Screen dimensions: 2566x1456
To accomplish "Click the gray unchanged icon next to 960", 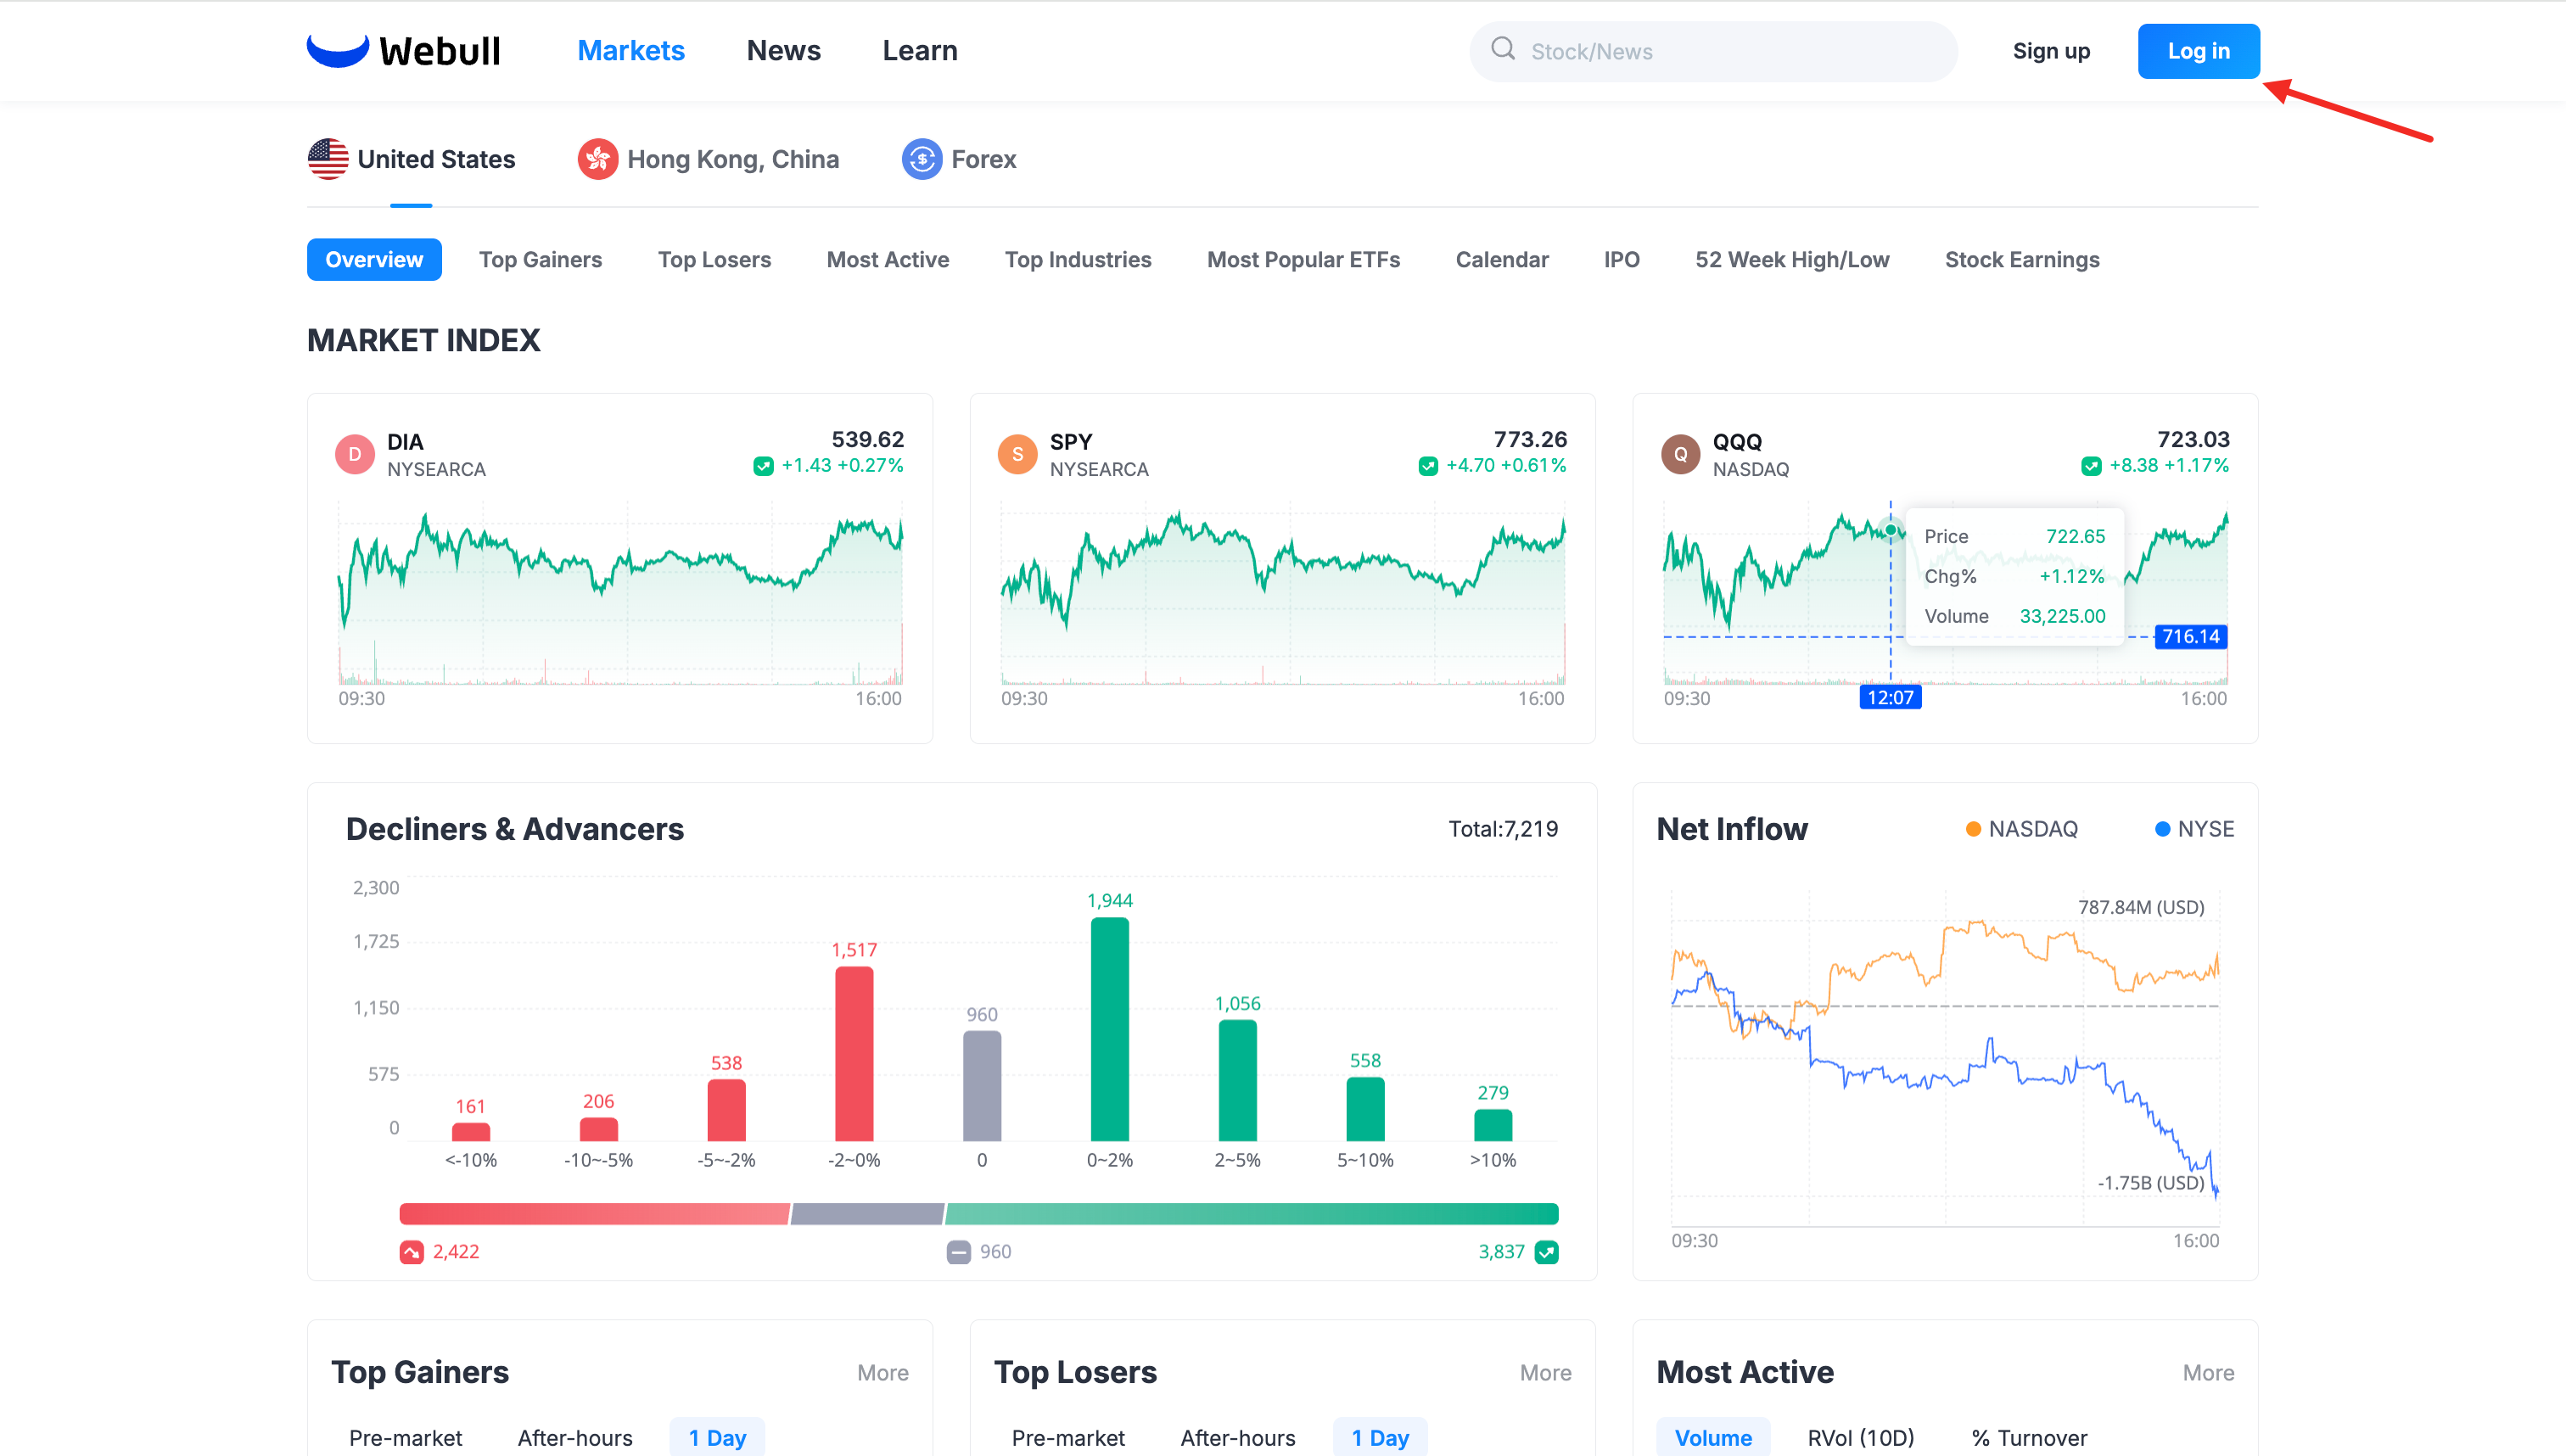I will (958, 1252).
